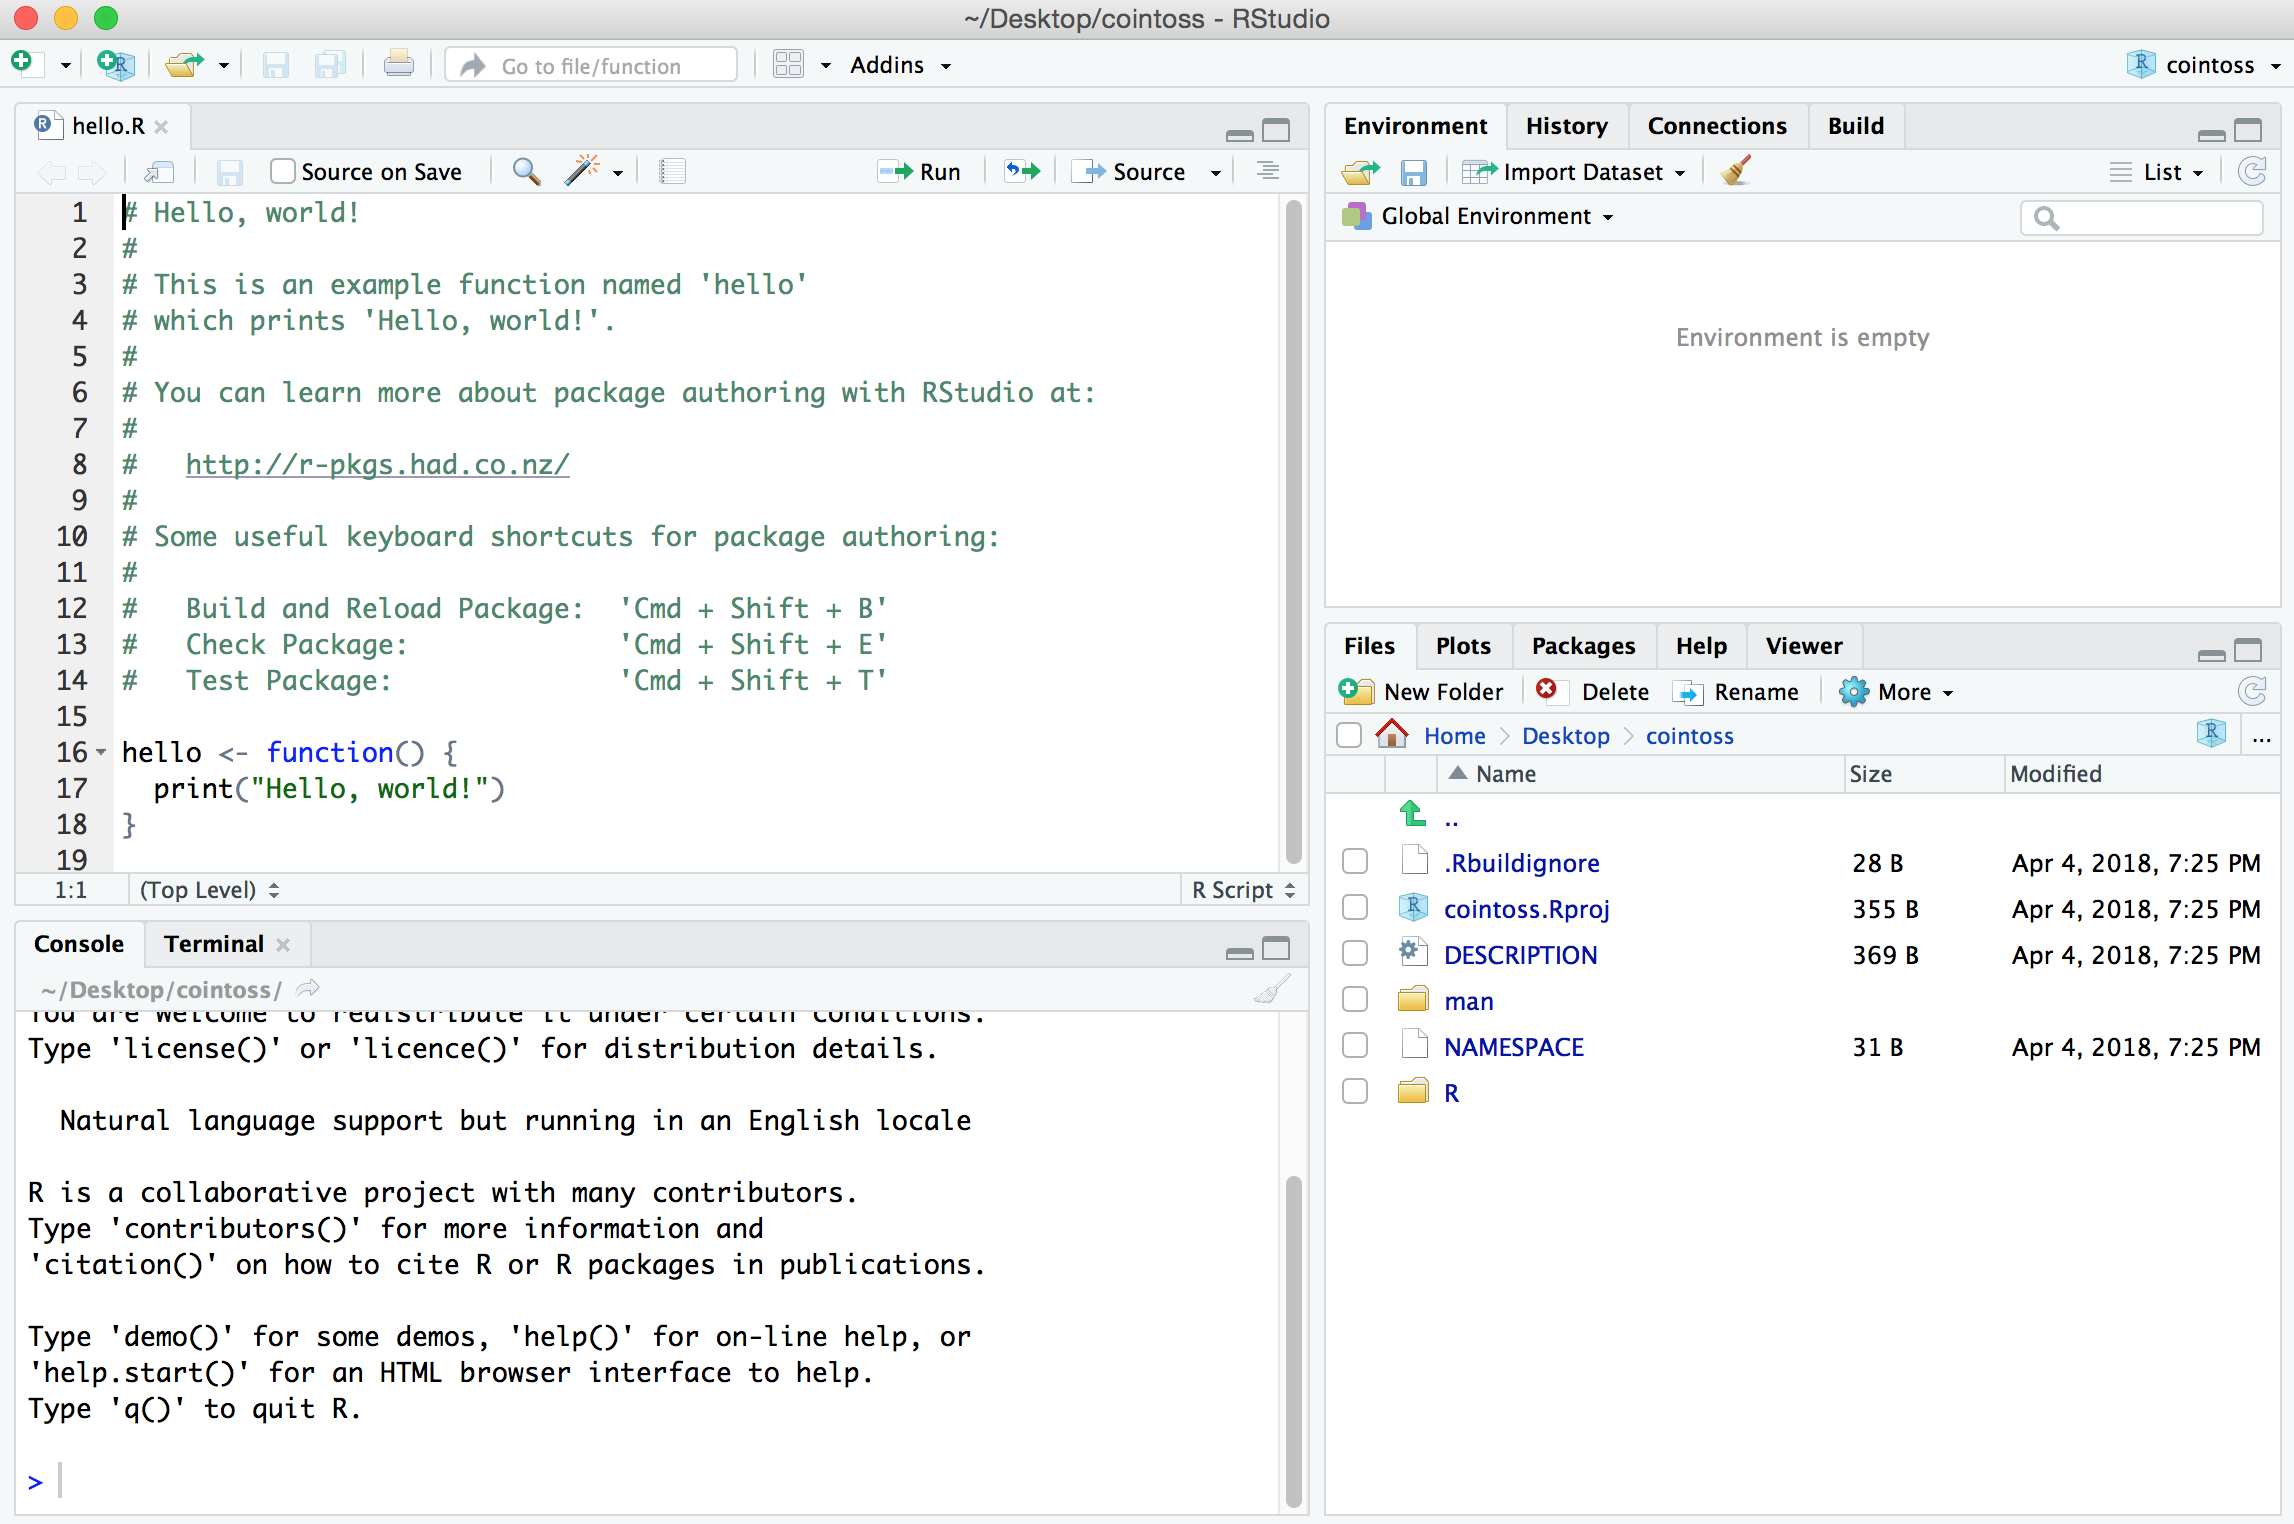Screen dimensions: 2294x1524
Task: Open the List view dropdown in Environment
Action: 2156,172
